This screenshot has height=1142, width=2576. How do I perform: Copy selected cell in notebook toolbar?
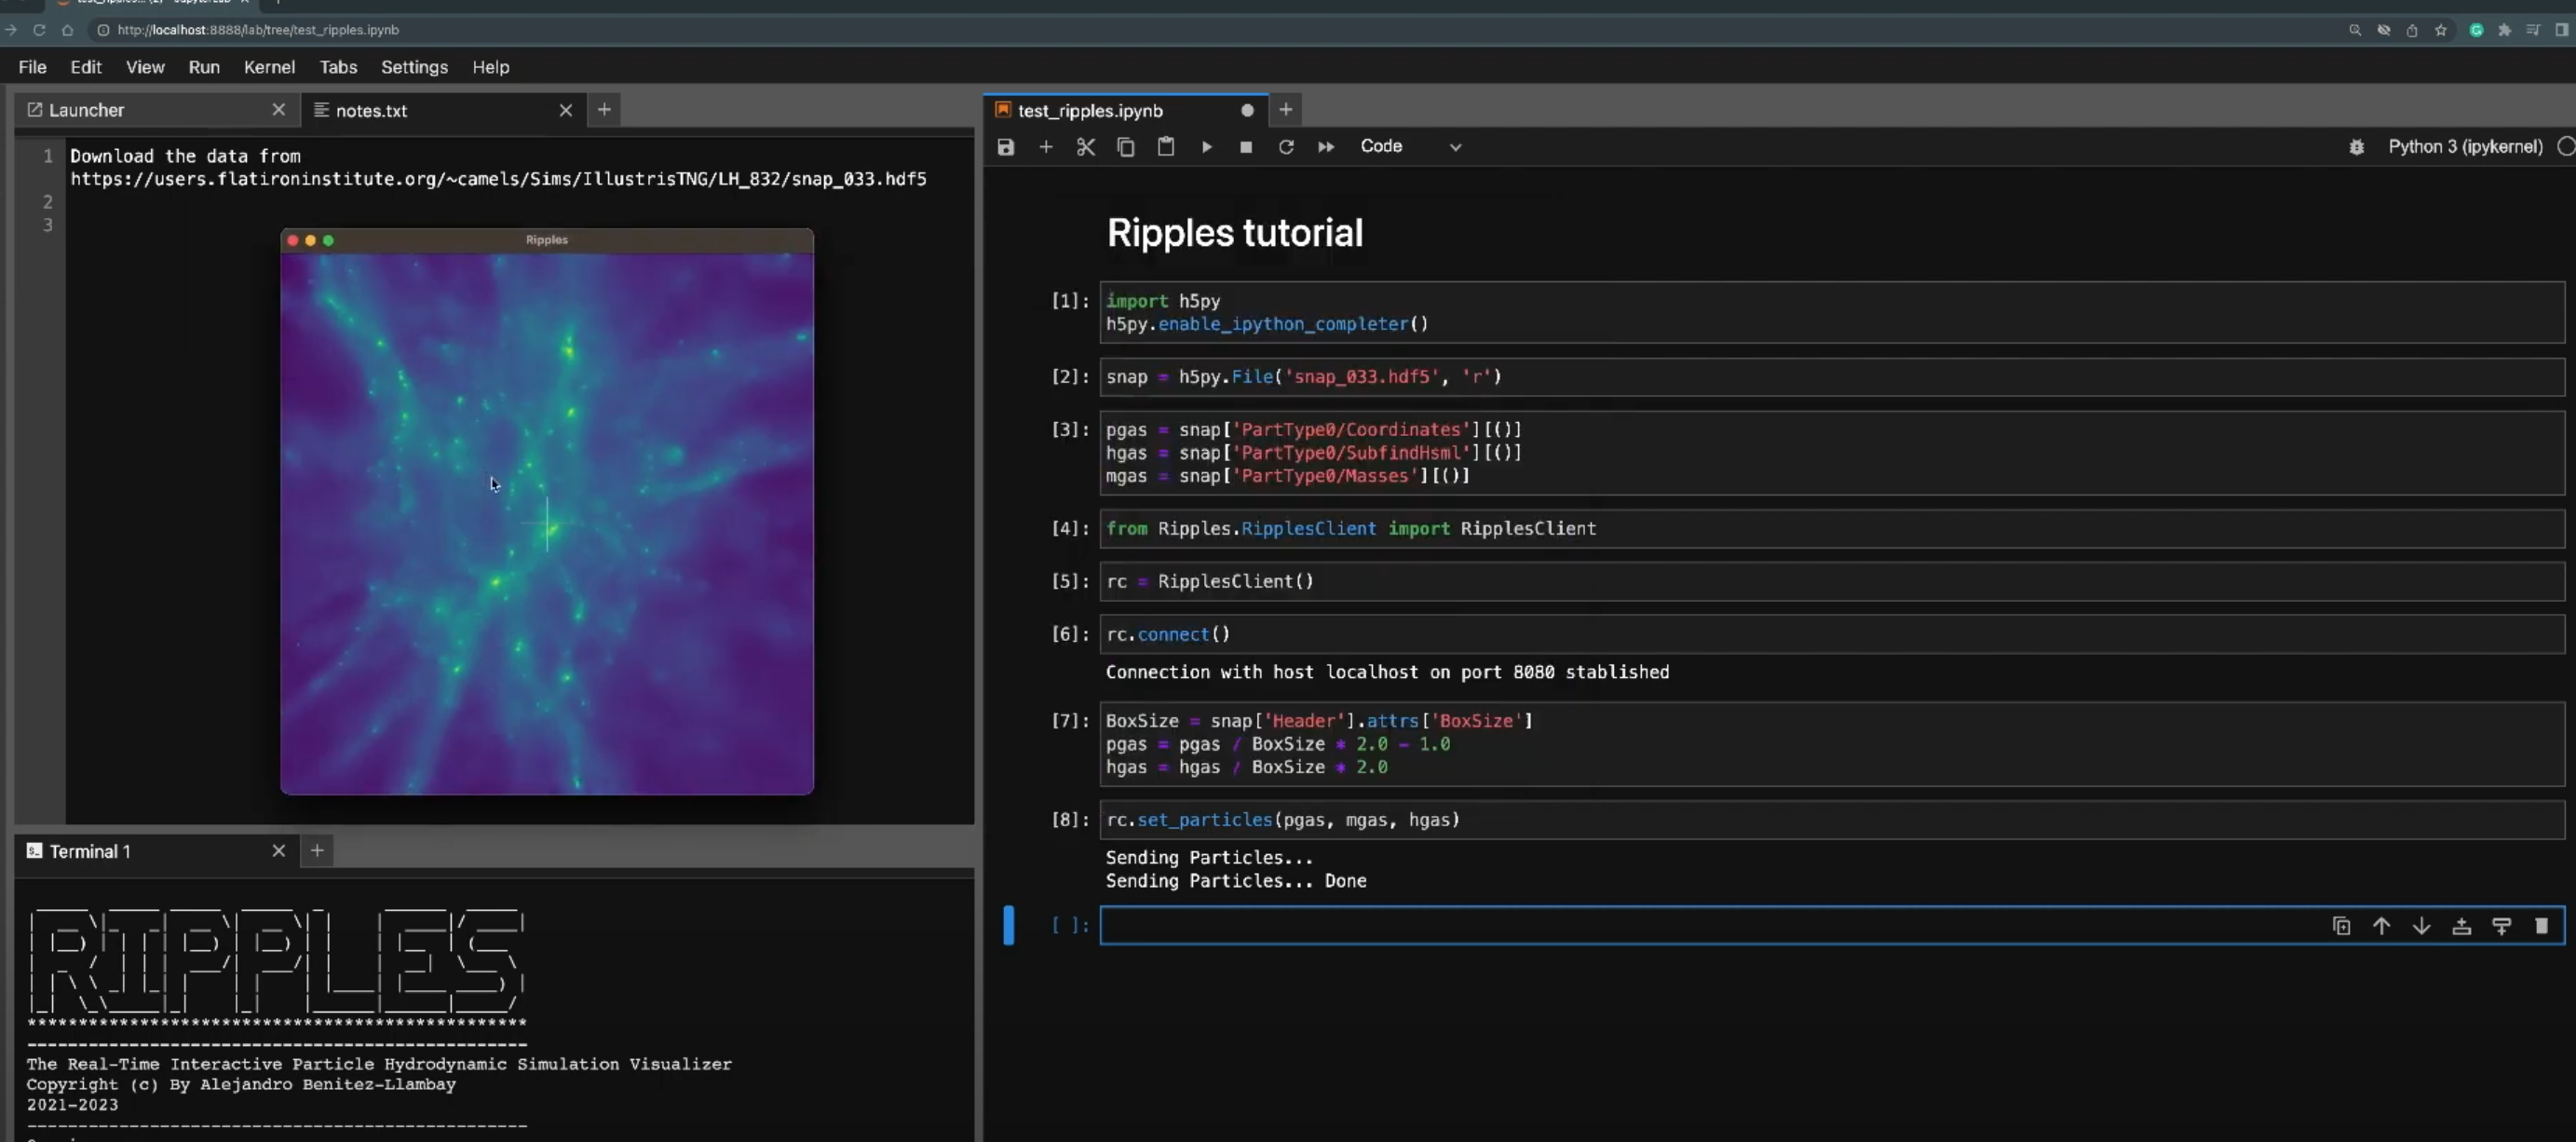(1125, 147)
